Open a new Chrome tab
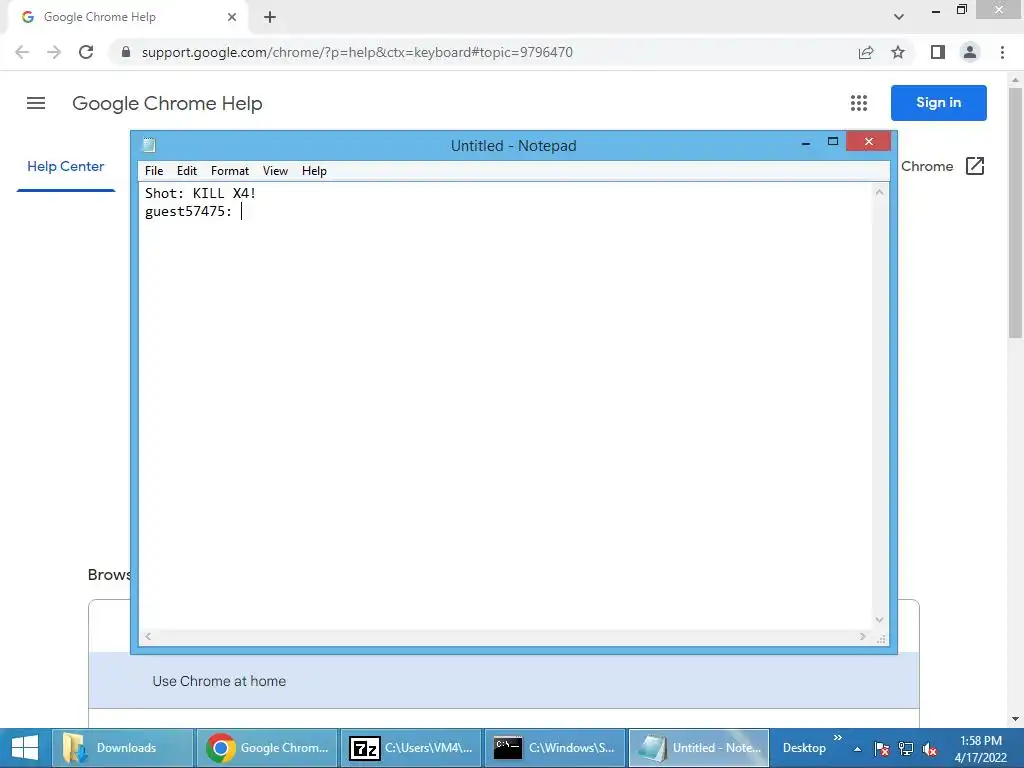Image resolution: width=1024 pixels, height=768 pixels. coord(270,17)
